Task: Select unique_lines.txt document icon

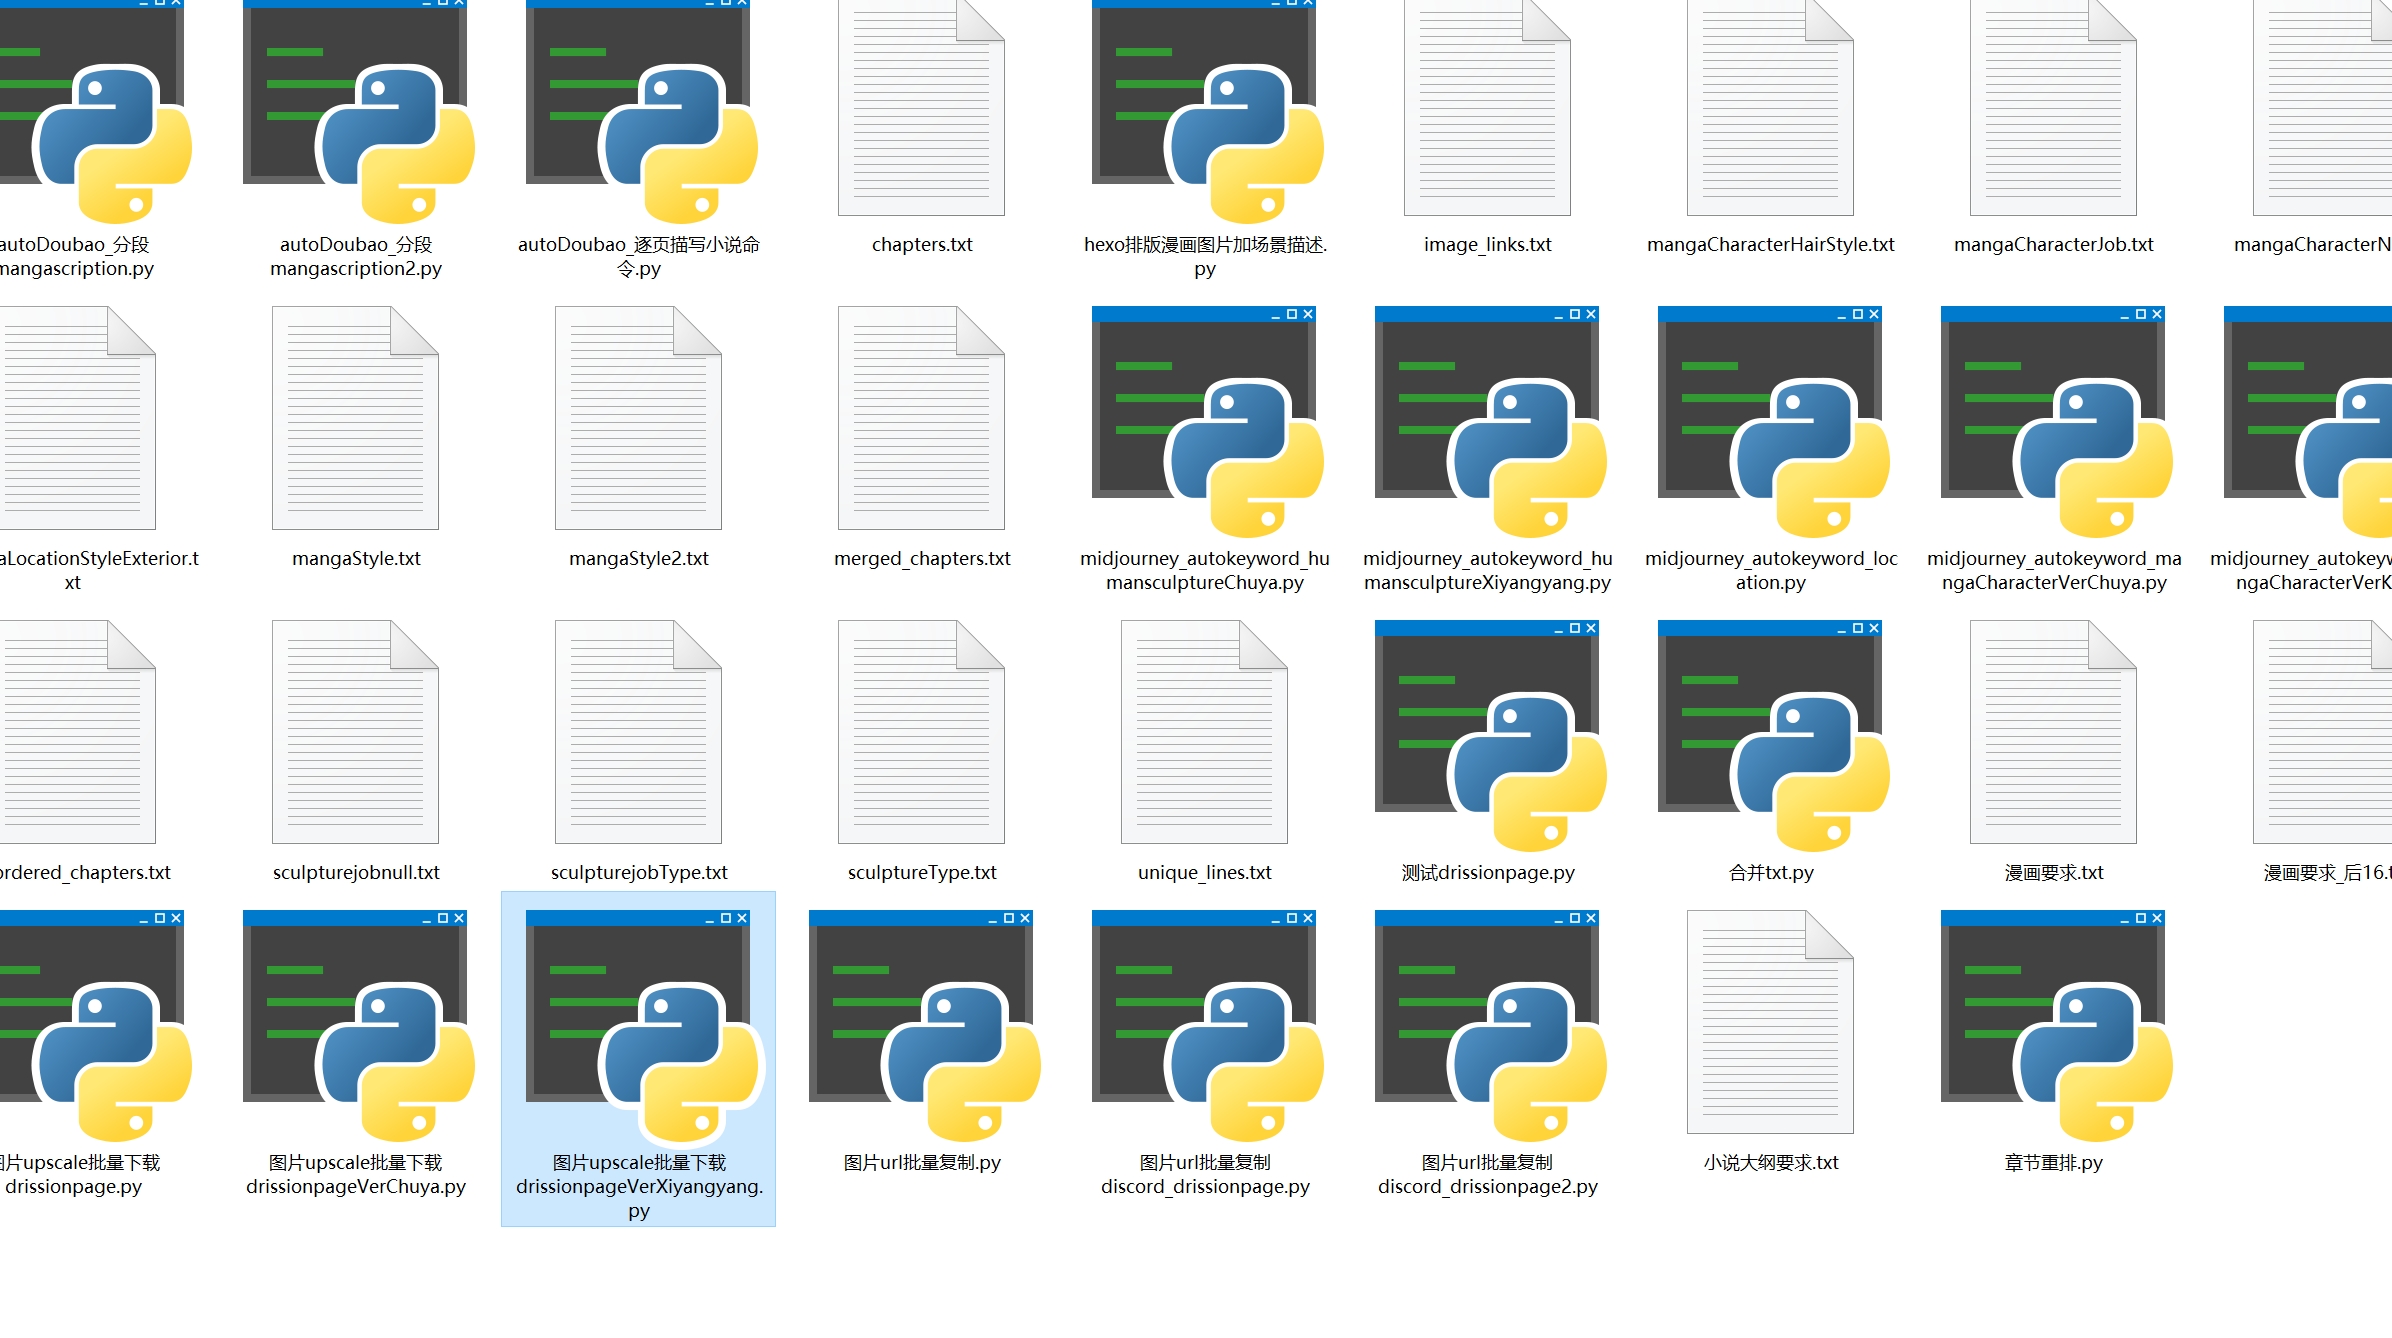Action: tap(1204, 732)
